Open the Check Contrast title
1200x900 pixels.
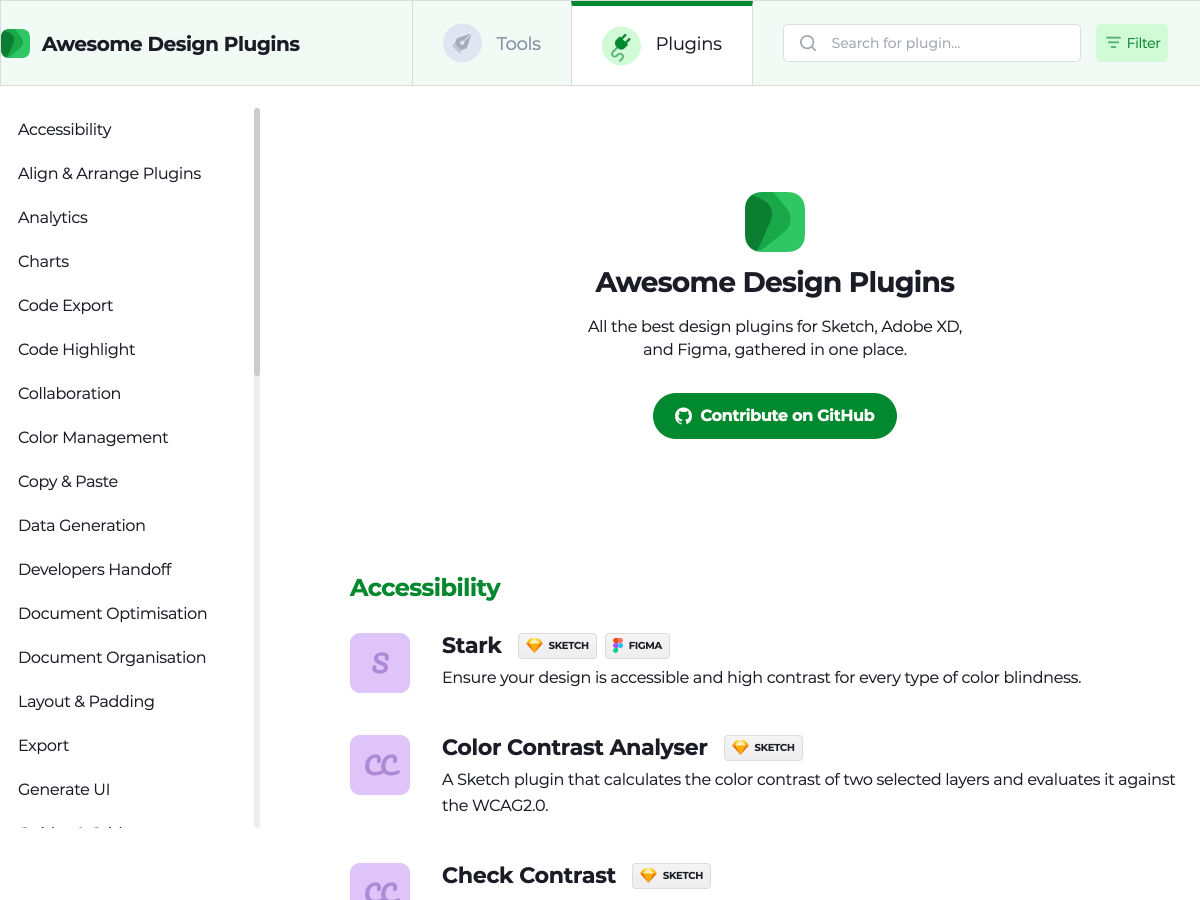[529, 876]
